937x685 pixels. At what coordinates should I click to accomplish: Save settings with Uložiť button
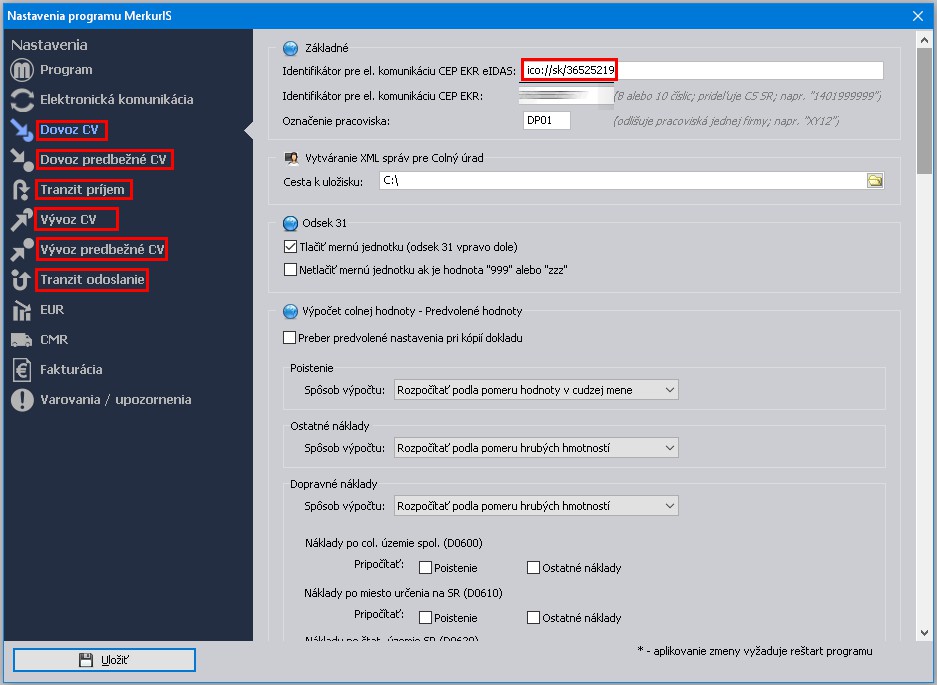[105, 660]
